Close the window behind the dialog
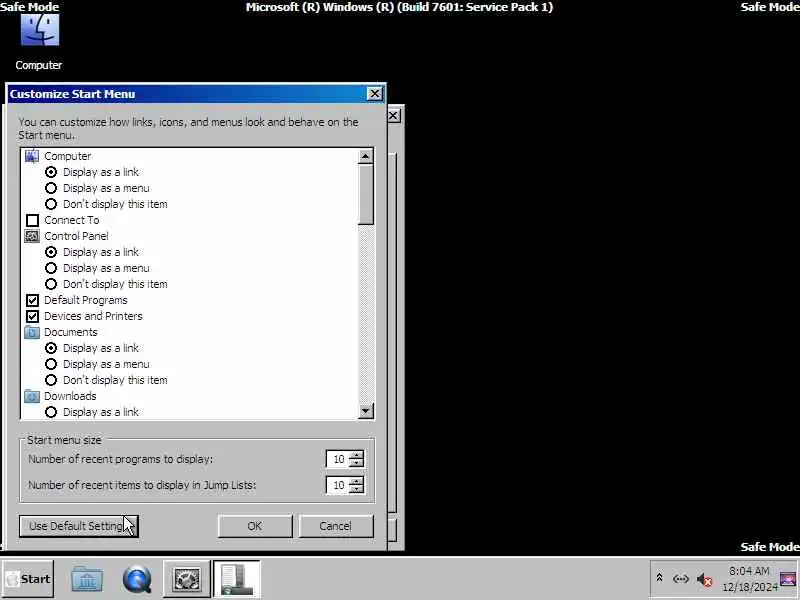Image resolution: width=800 pixels, height=600 pixels. pyautogui.click(x=394, y=116)
